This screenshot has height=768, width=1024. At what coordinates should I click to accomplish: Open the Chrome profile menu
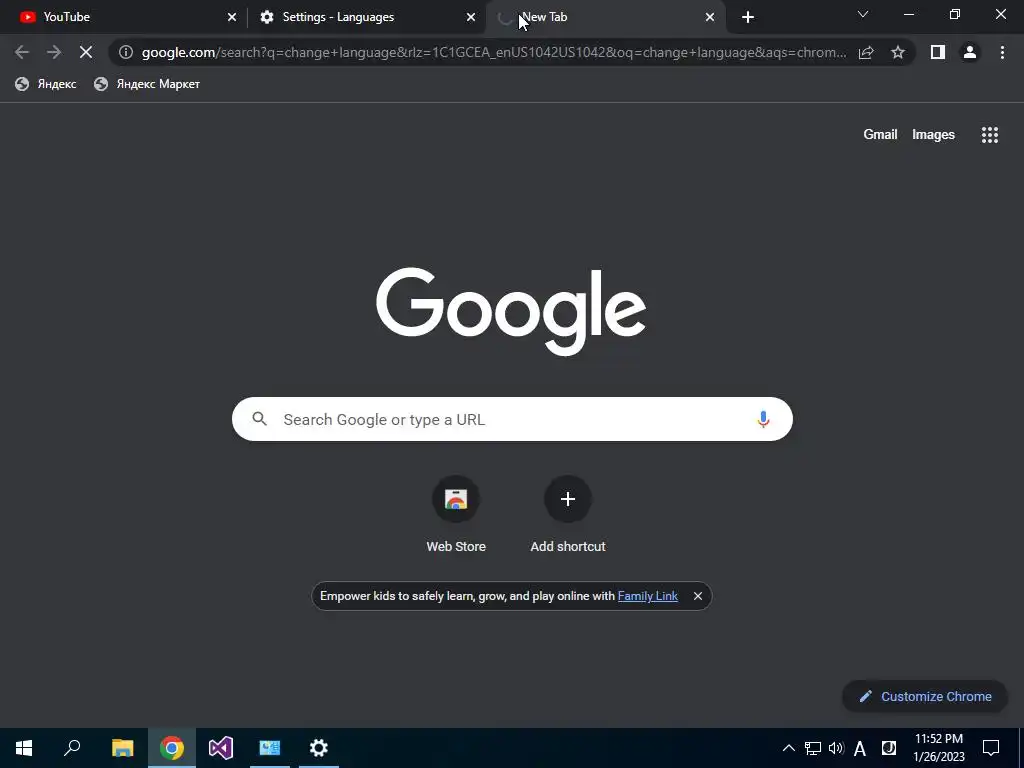pos(970,52)
